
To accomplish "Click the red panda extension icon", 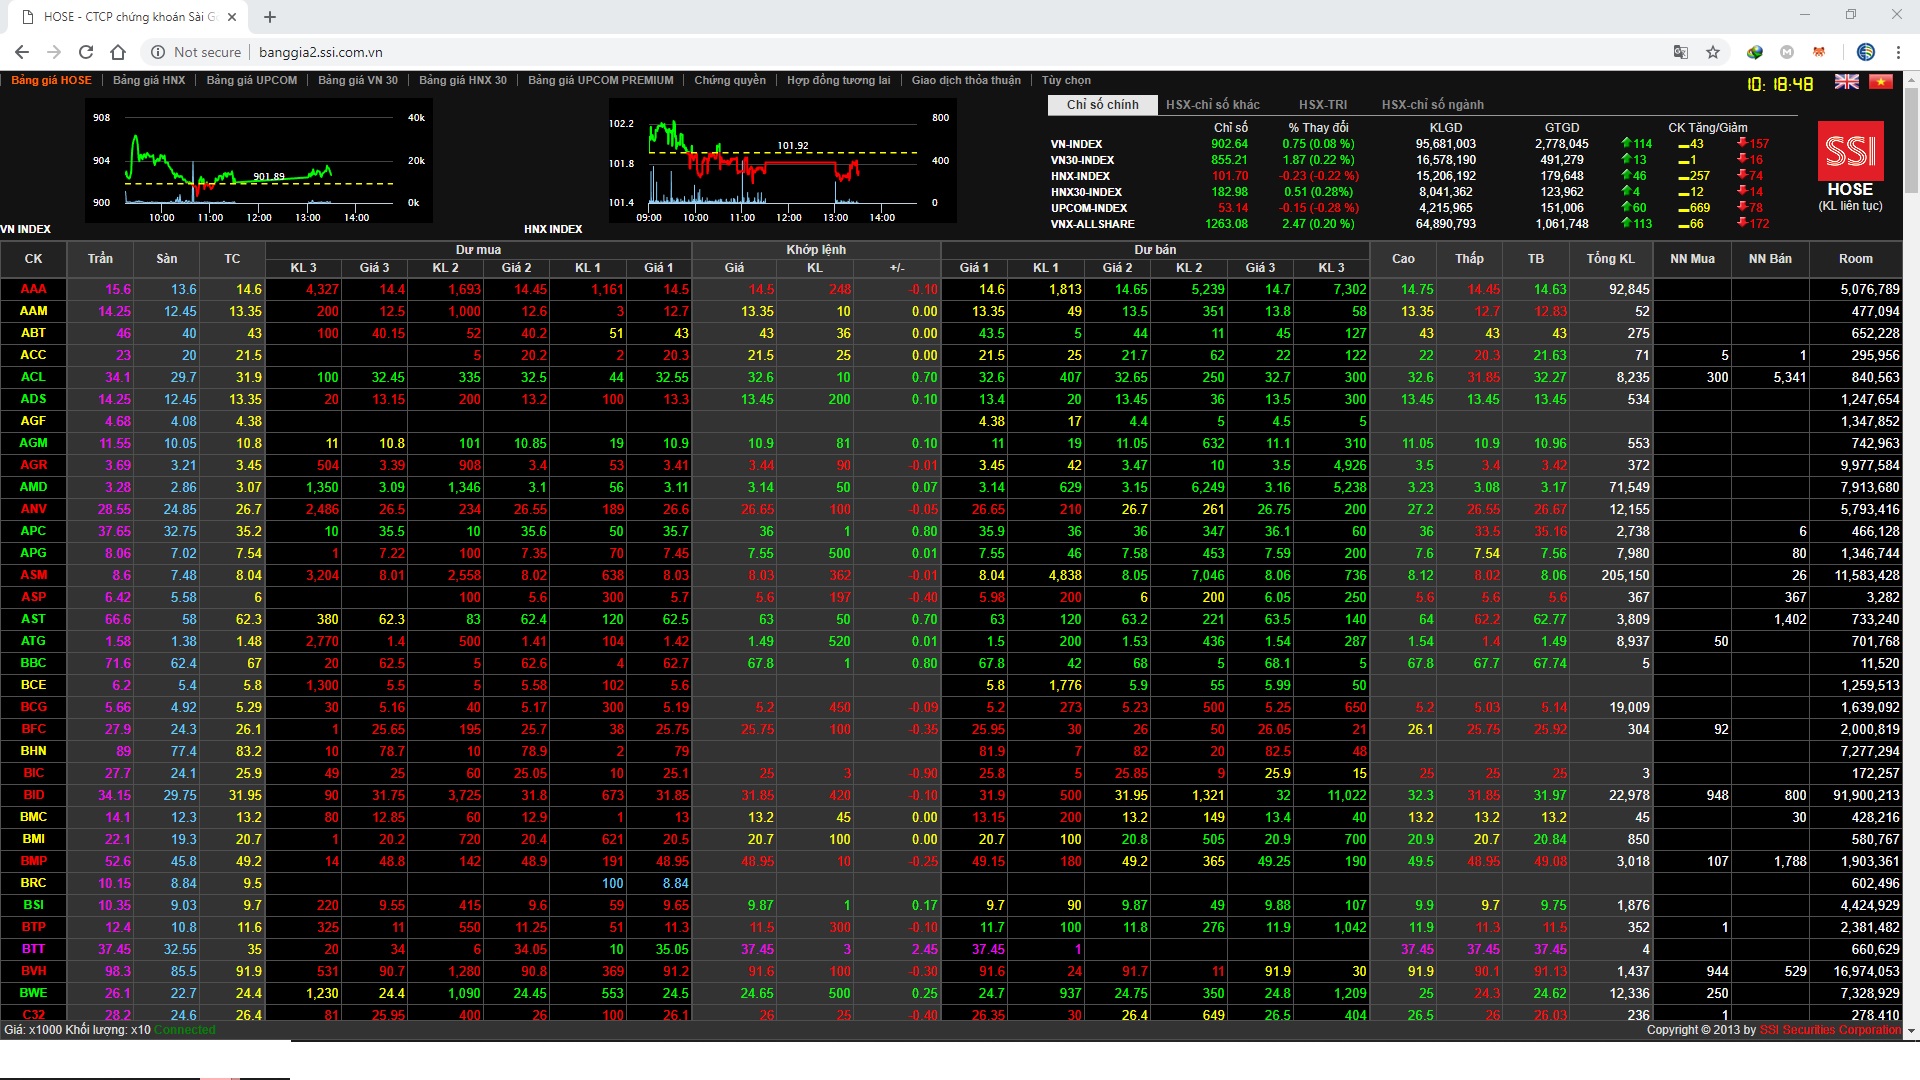I will pyautogui.click(x=1819, y=52).
